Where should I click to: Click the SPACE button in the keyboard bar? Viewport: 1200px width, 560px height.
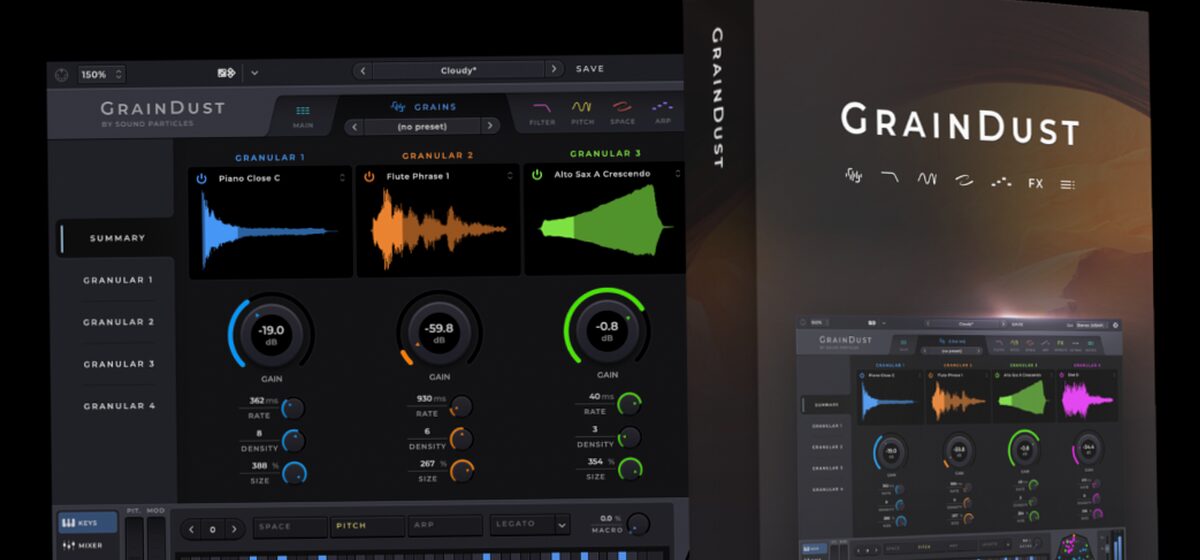291,526
